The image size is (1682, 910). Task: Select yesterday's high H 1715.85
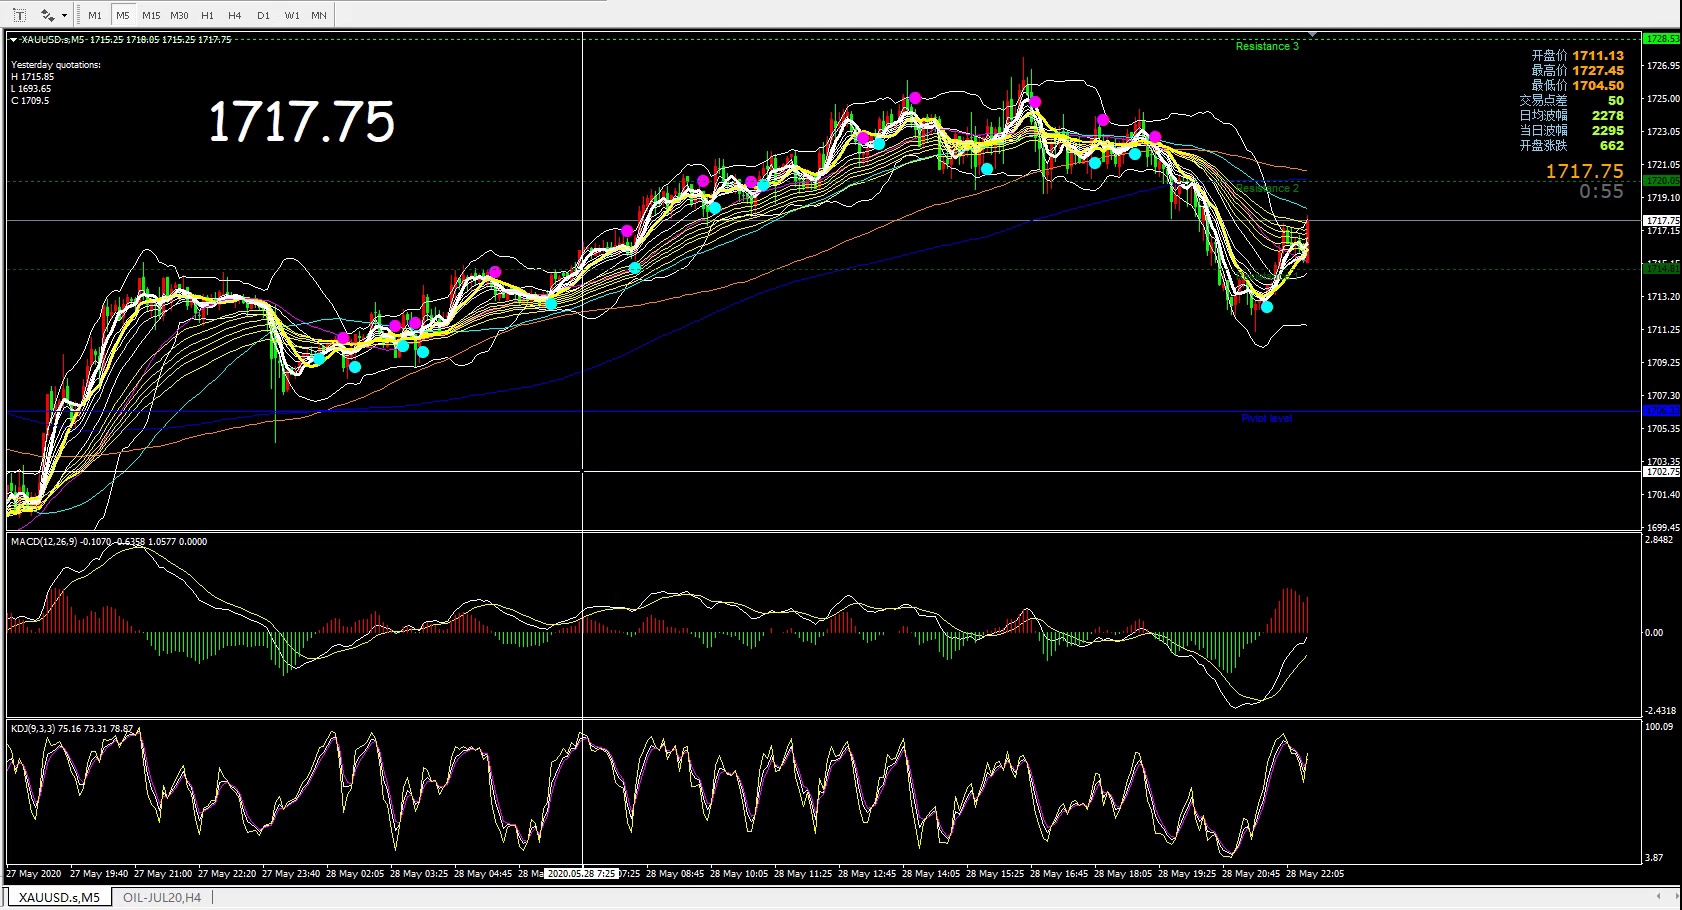pyautogui.click(x=33, y=77)
